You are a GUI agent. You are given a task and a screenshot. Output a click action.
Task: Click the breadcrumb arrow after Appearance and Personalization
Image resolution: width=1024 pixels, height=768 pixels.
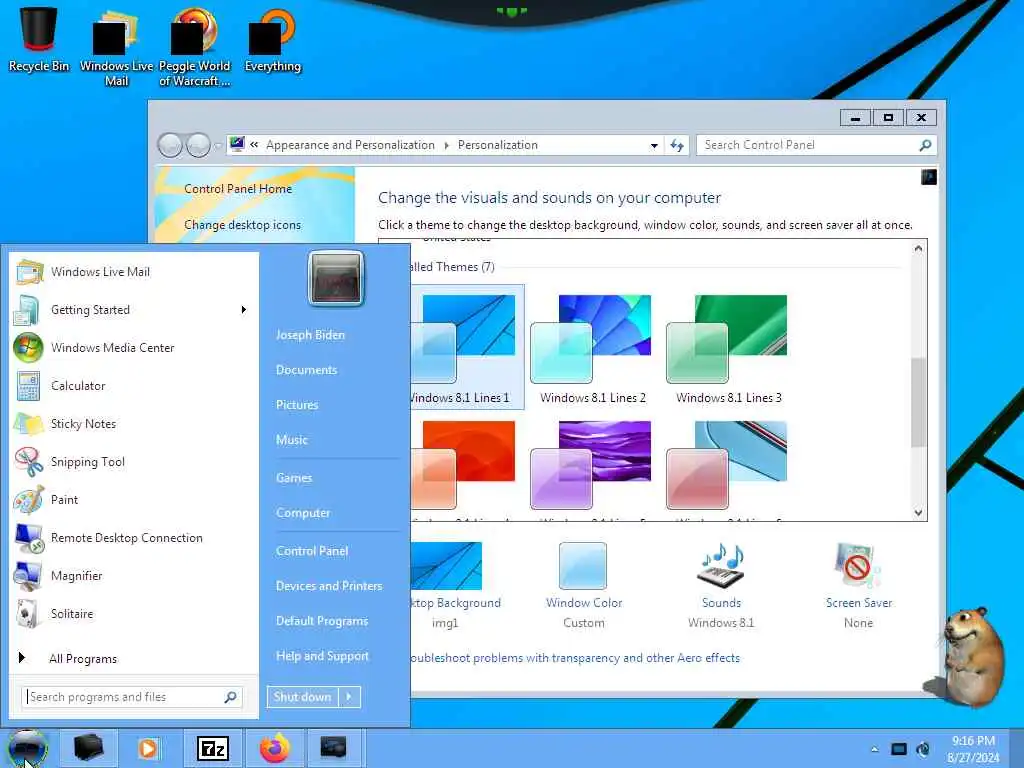[447, 145]
